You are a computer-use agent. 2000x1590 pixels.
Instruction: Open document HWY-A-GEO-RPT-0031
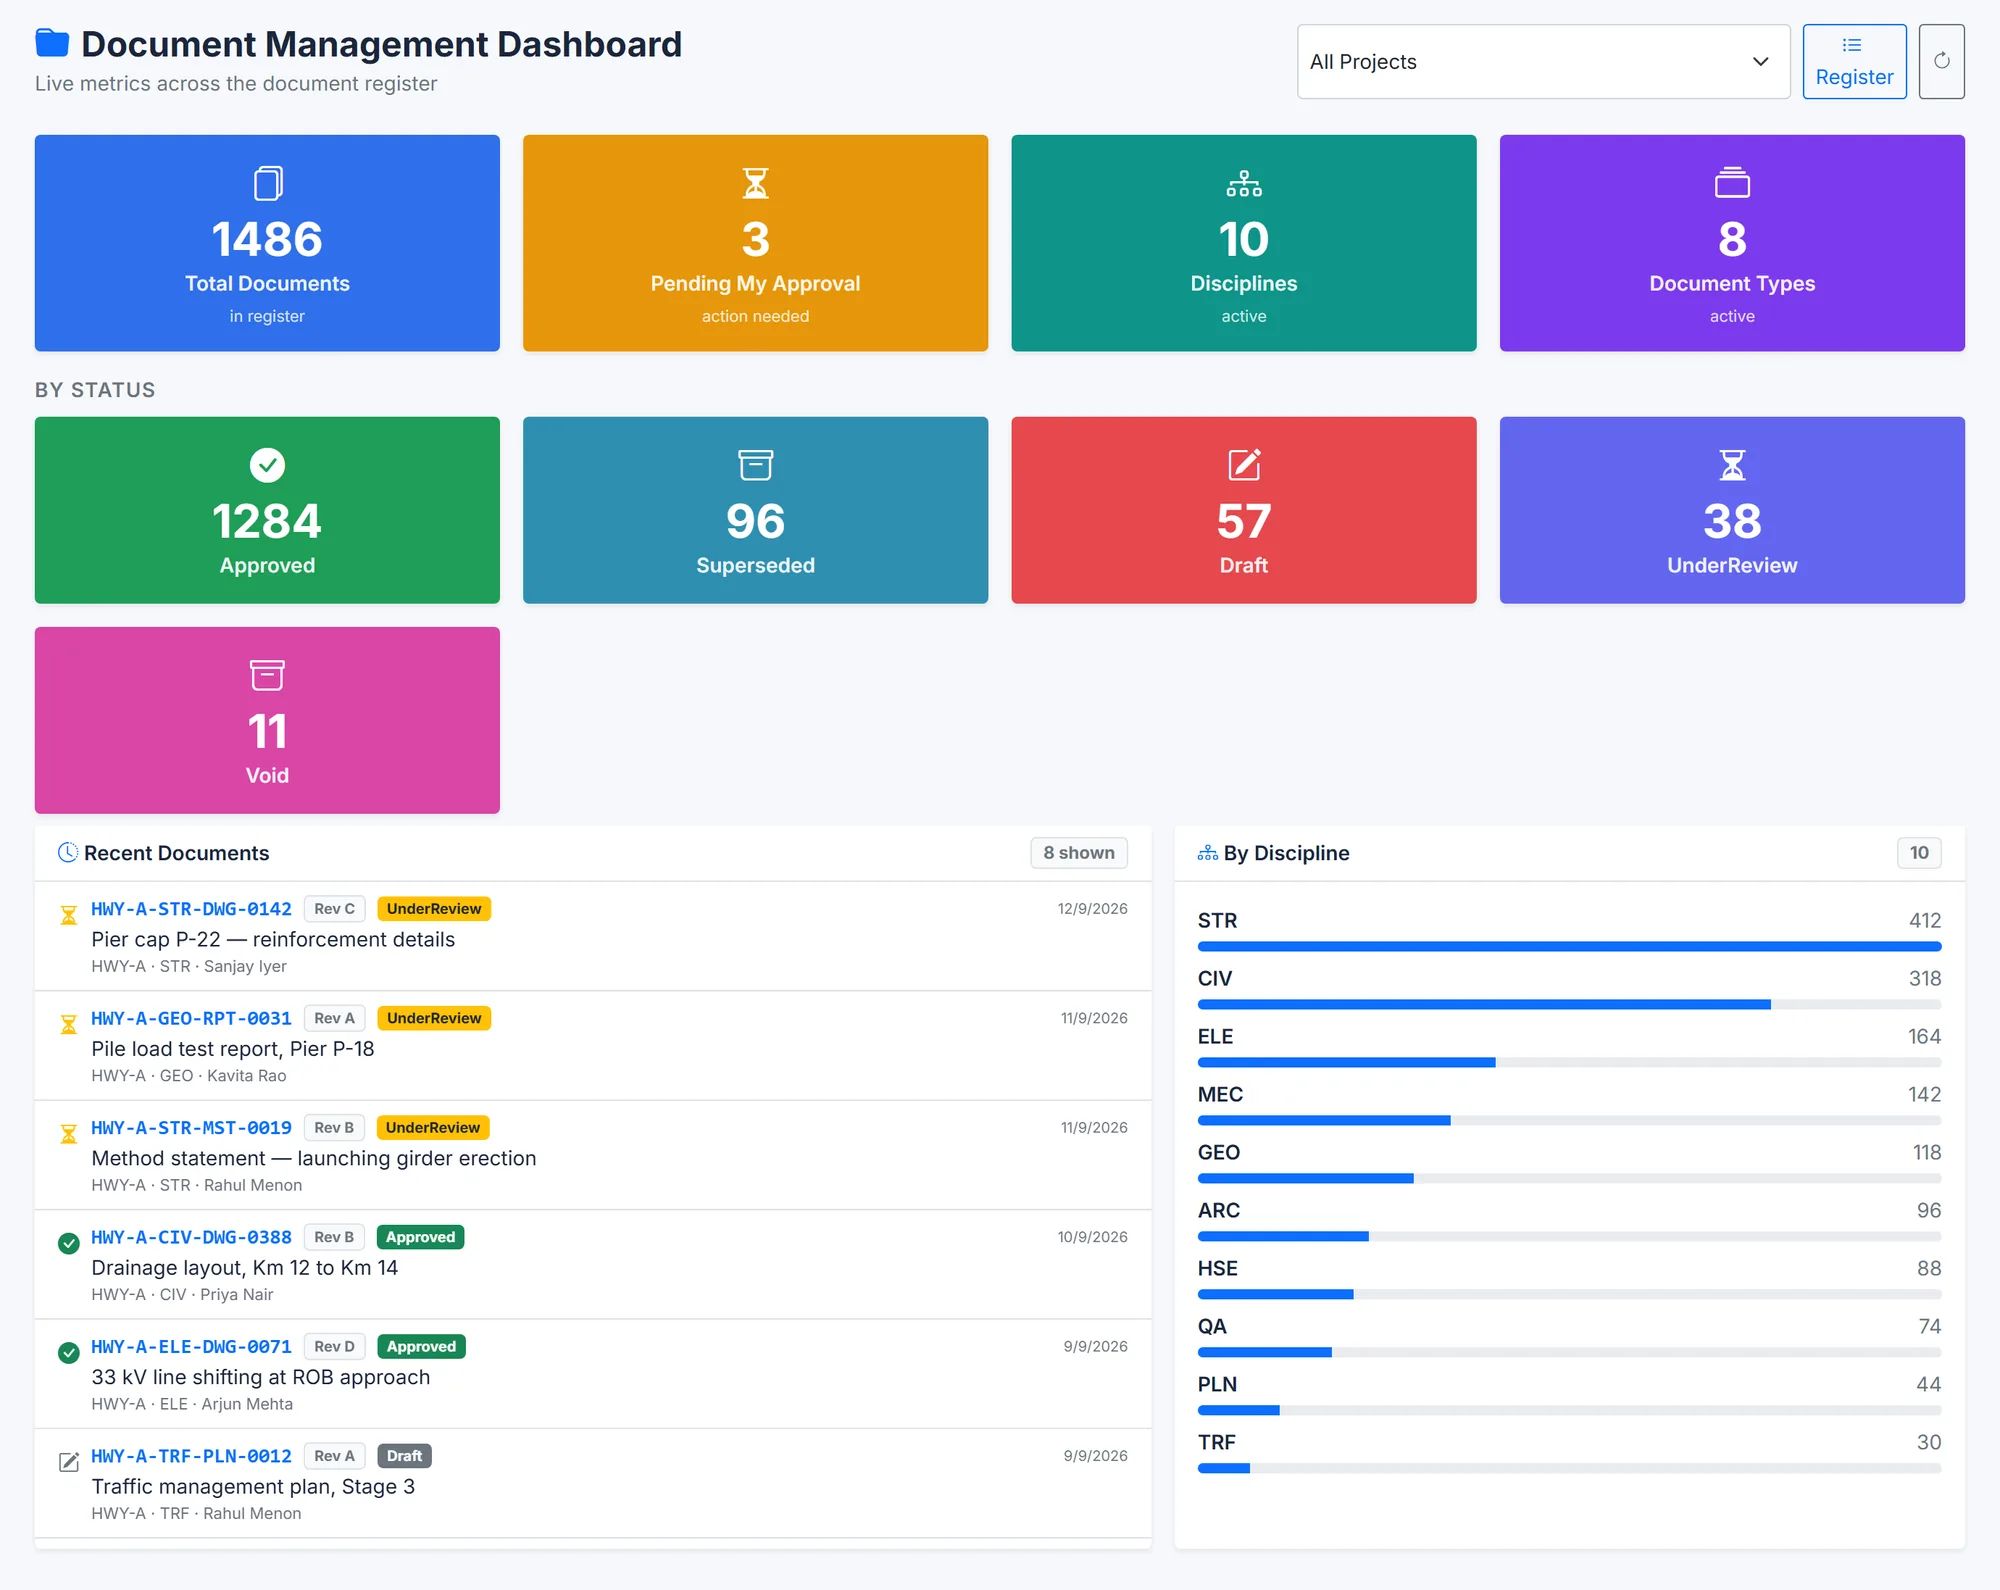pyautogui.click(x=191, y=1018)
